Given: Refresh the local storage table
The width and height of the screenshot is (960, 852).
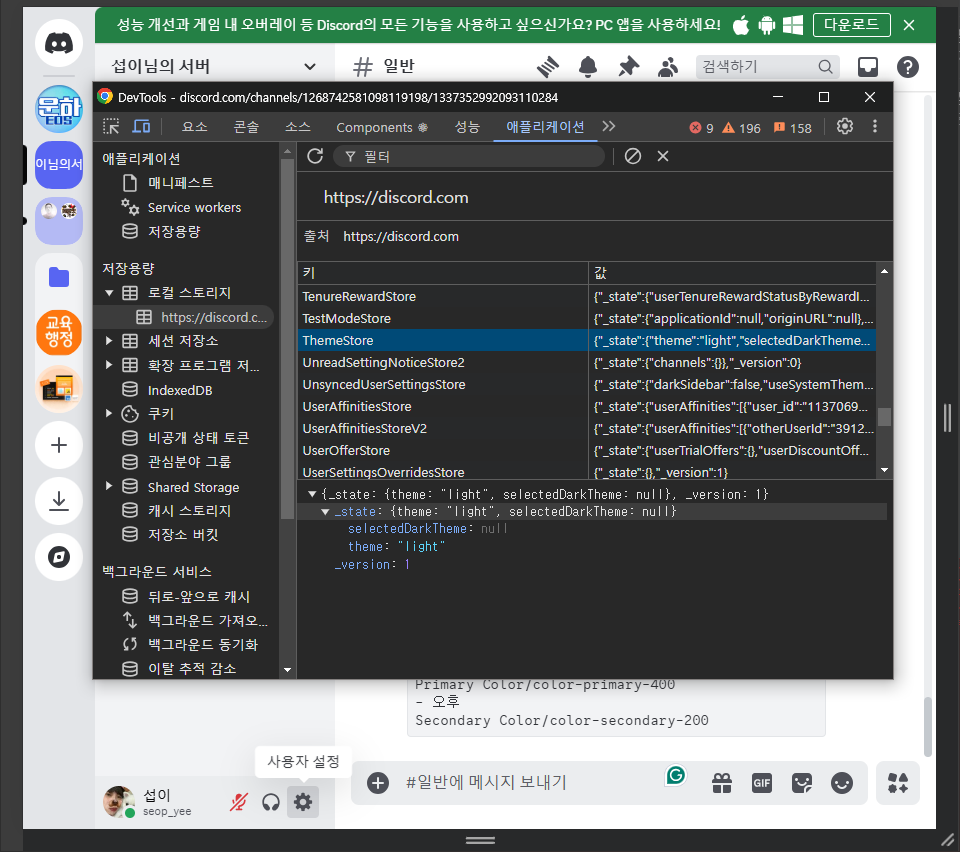Looking at the screenshot, I should 315,156.
